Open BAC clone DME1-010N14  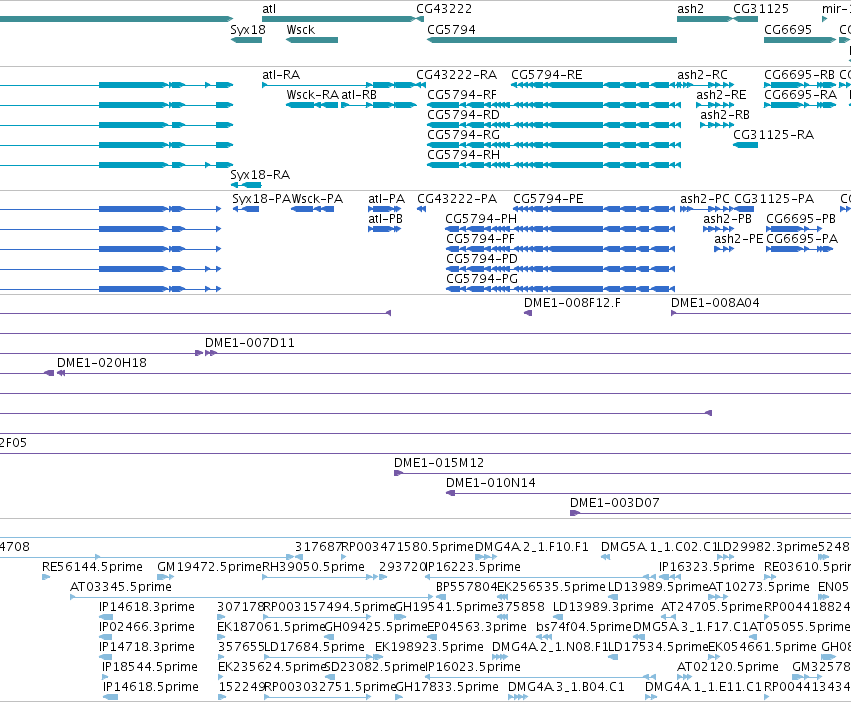click(491, 484)
